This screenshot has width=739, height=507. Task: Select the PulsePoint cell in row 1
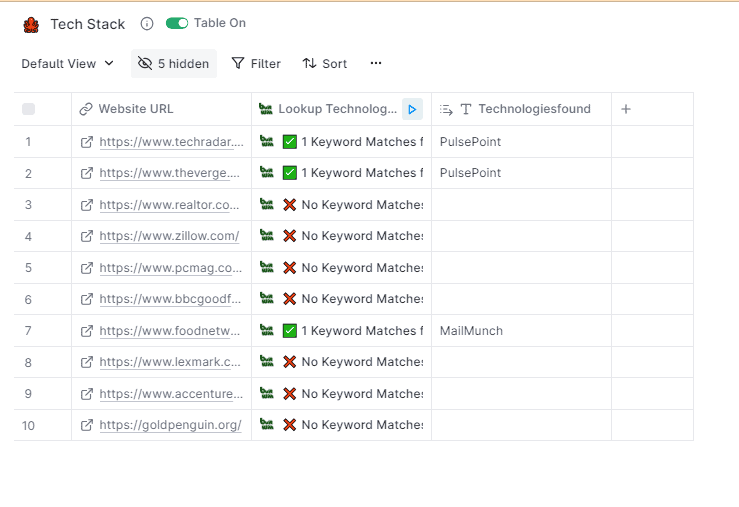[x=521, y=142]
